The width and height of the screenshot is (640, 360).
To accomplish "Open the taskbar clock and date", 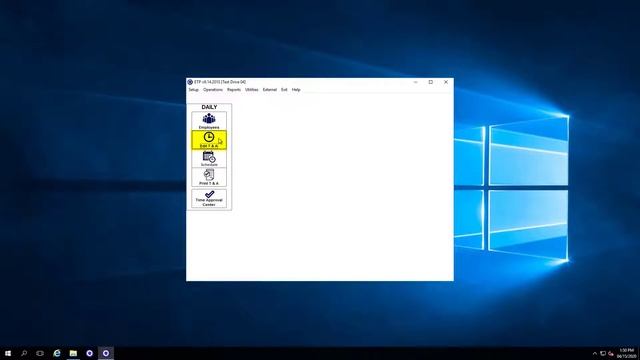I will click(627, 353).
